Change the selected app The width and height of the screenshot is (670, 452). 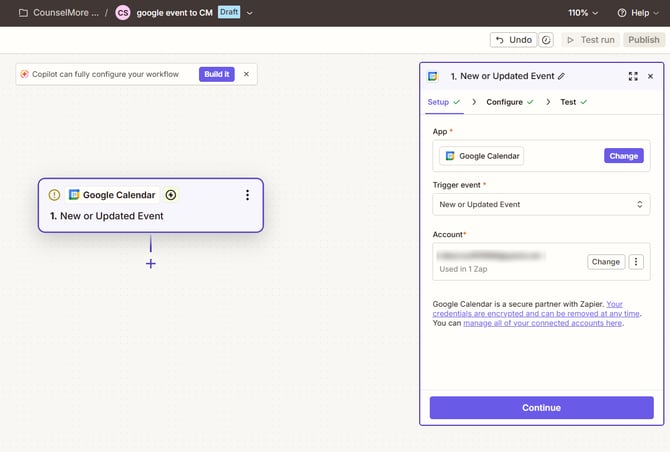pos(623,156)
